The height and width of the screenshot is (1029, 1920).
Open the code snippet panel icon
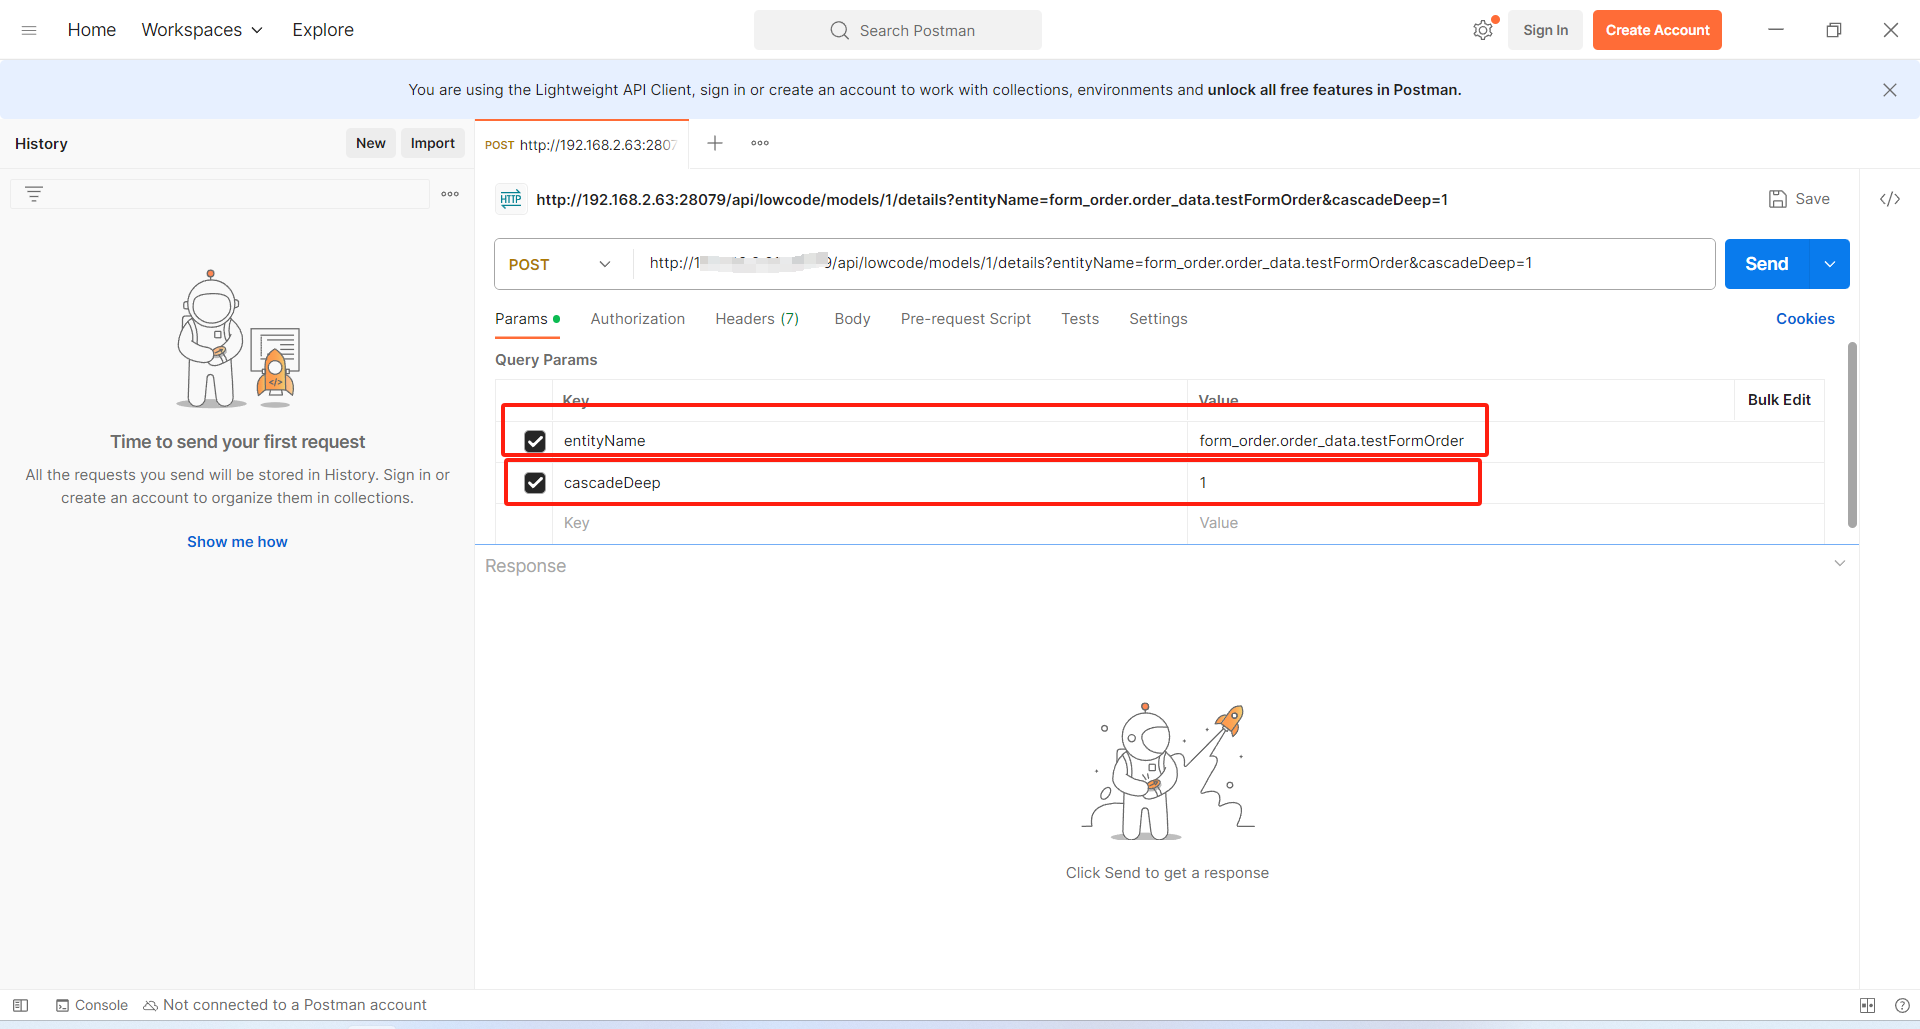pos(1889,199)
